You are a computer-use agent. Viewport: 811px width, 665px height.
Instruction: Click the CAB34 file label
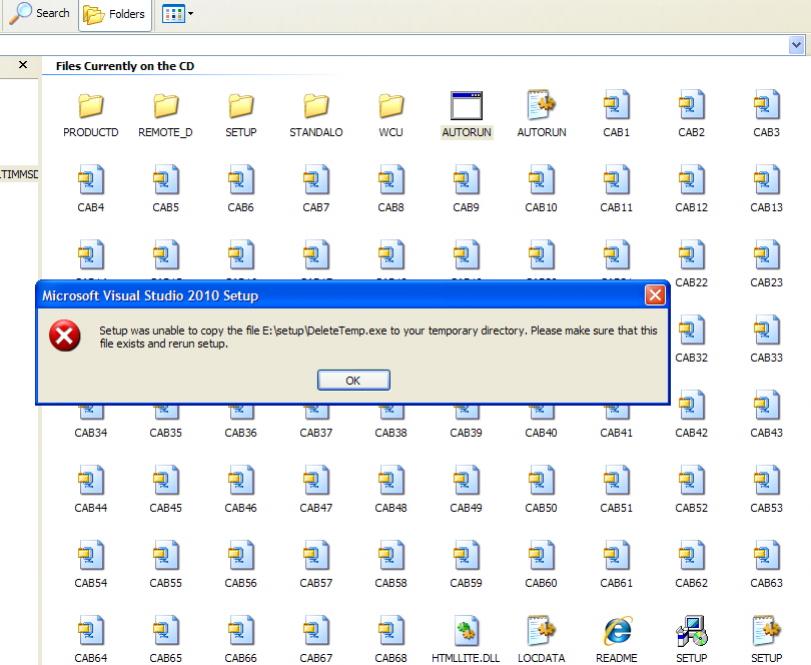click(91, 433)
